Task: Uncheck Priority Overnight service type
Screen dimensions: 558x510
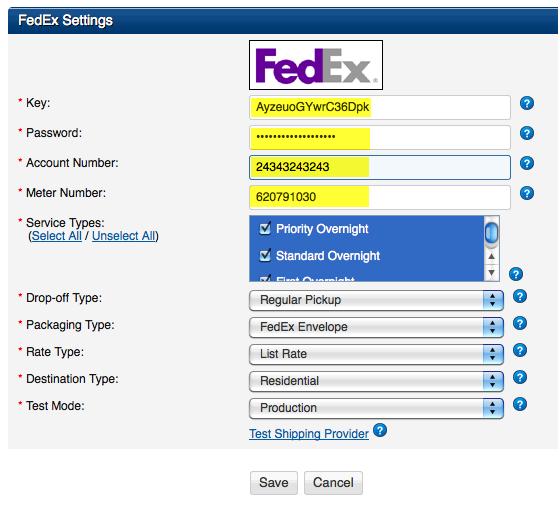Action: tap(265, 228)
